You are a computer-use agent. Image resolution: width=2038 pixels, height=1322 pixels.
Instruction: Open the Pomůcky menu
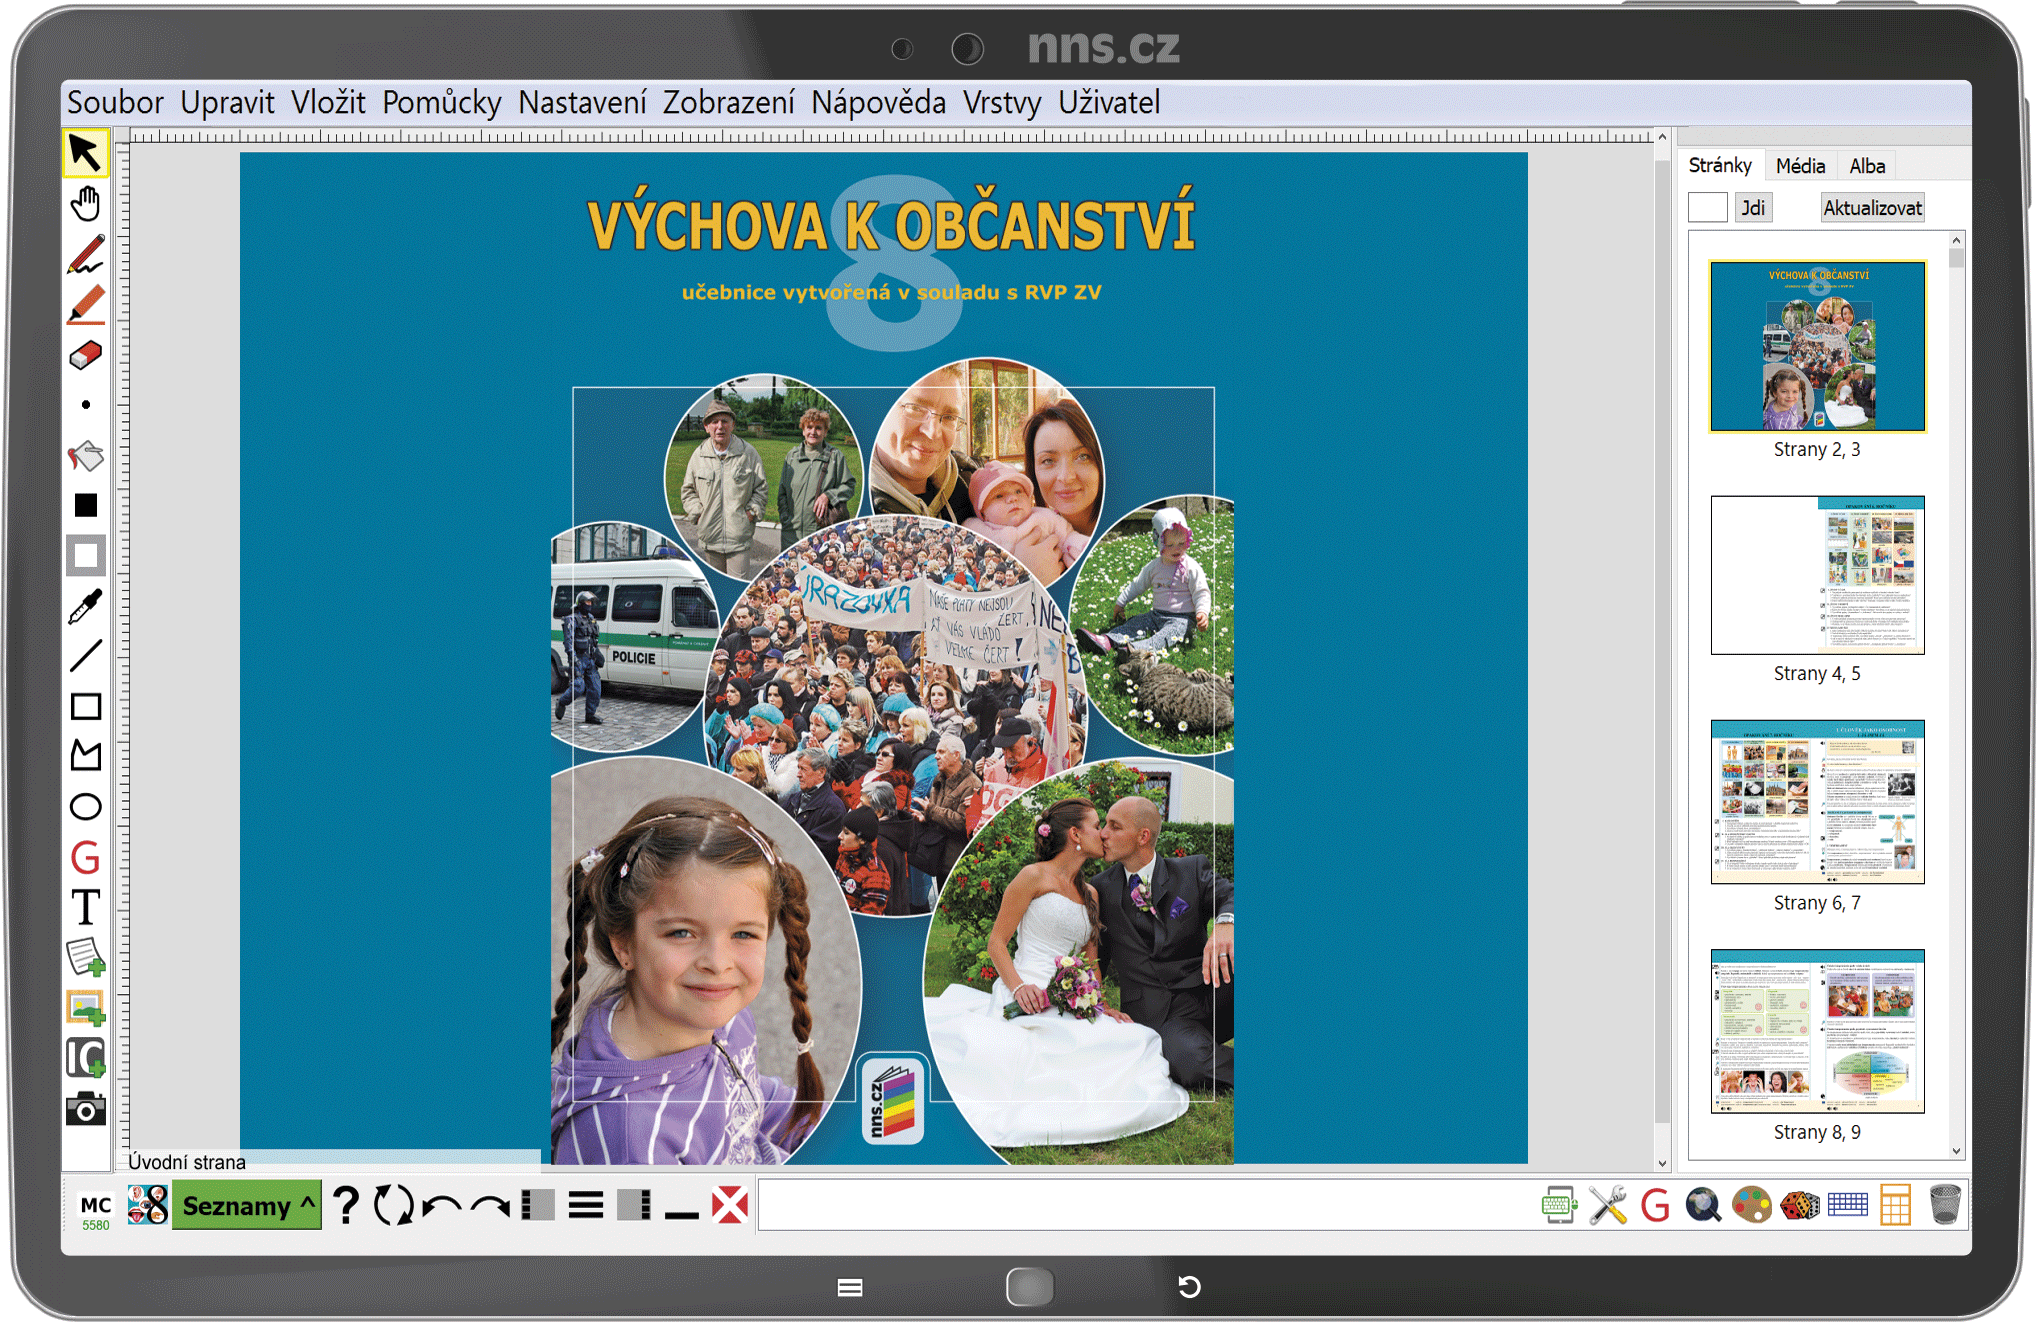[441, 103]
